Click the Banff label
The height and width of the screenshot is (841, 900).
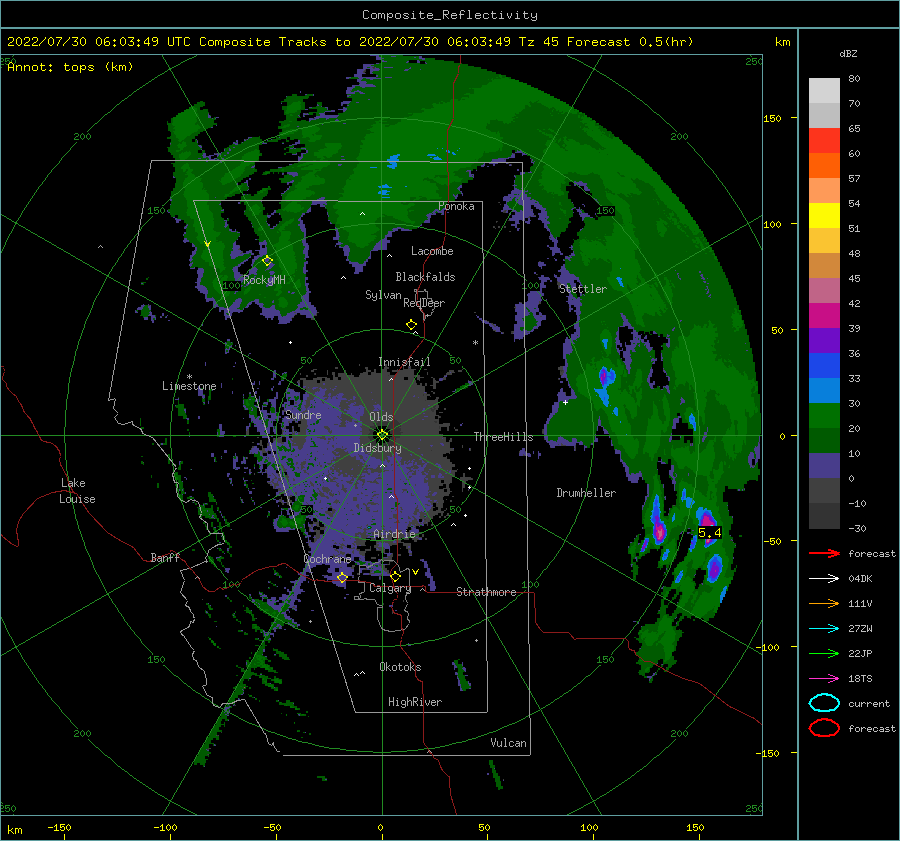point(165,557)
